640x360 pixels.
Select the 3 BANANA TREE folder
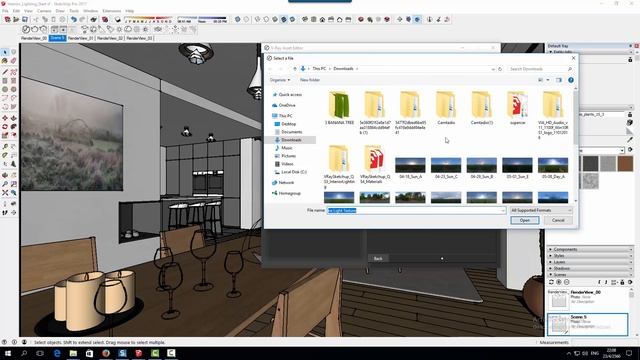click(x=339, y=108)
